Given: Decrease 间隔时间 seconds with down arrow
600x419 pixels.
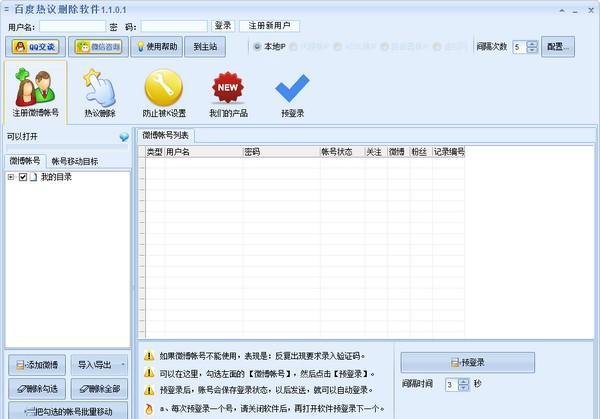Looking at the screenshot, I should click(463, 387).
